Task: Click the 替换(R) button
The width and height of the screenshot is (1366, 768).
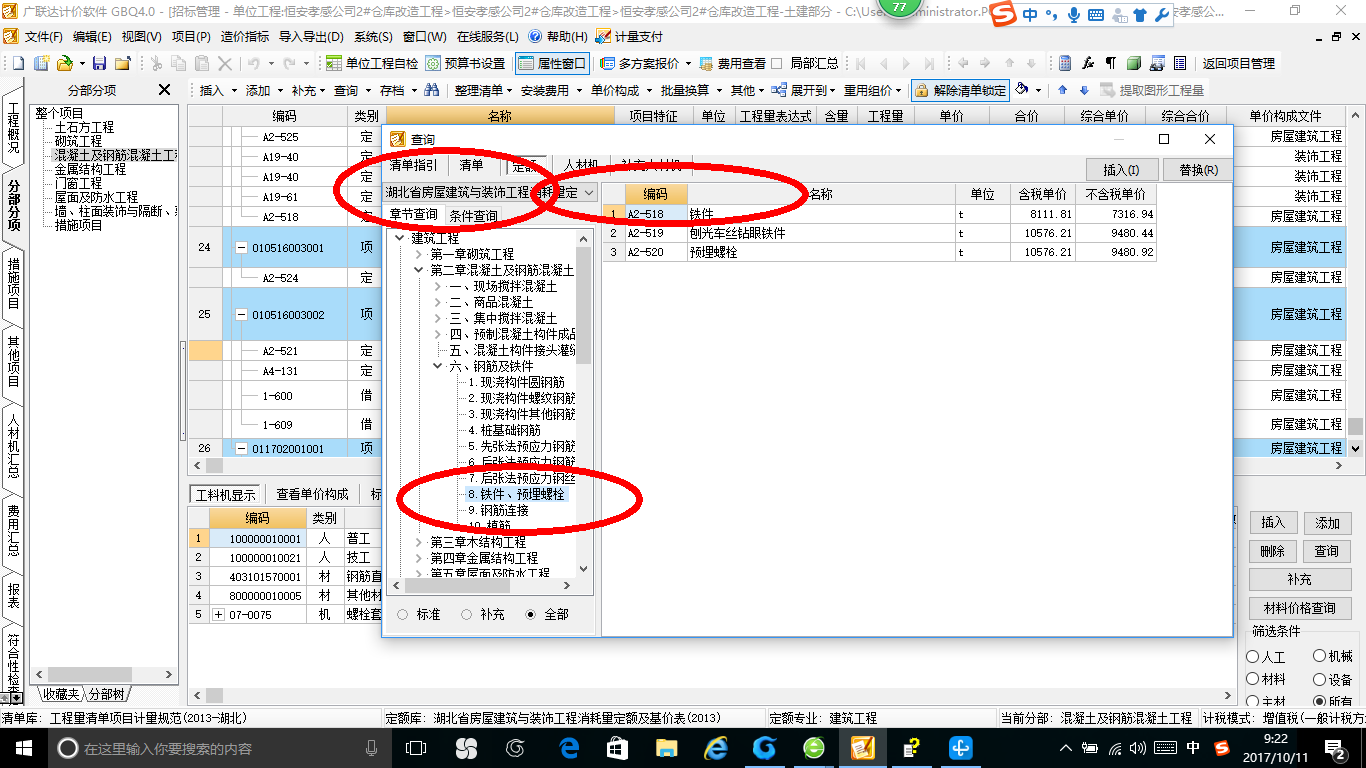Action: [1198, 169]
